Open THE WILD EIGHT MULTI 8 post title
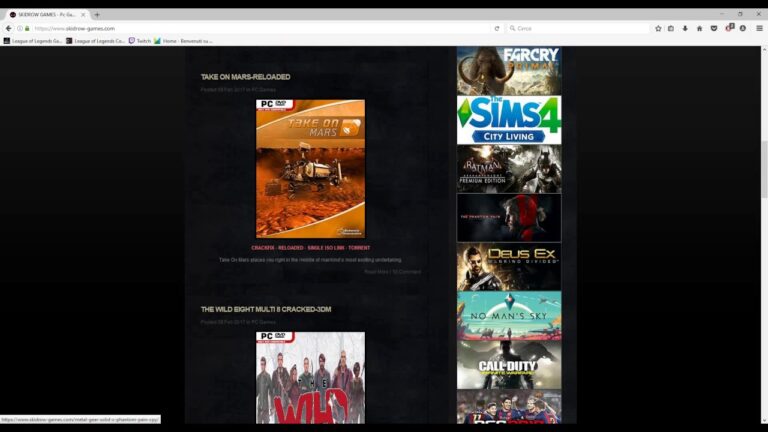Screen dimensions: 768x432 266,309
